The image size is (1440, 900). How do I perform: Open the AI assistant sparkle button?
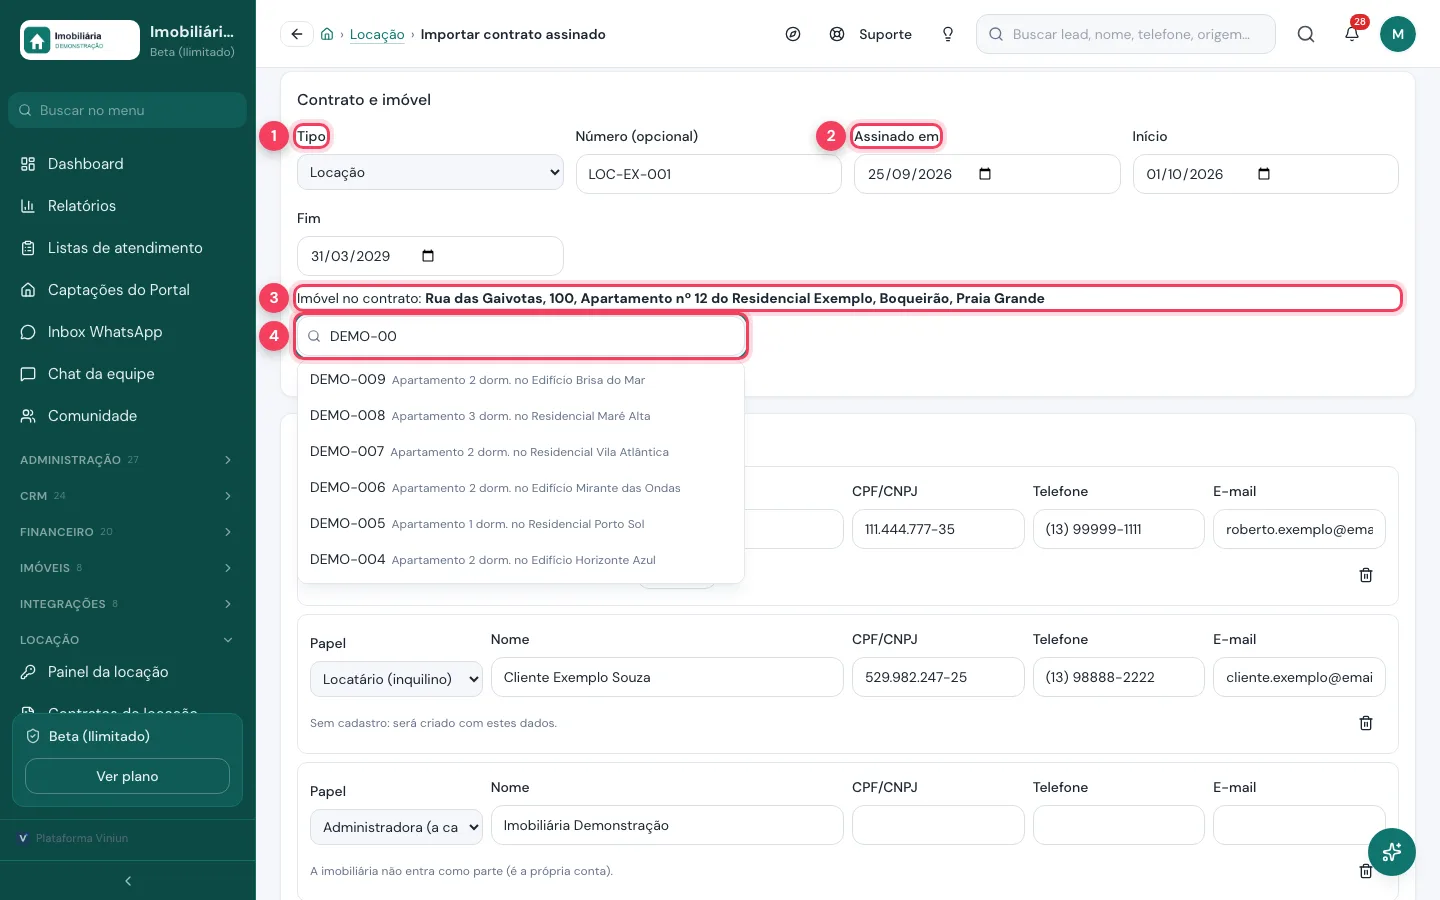coord(1392,852)
